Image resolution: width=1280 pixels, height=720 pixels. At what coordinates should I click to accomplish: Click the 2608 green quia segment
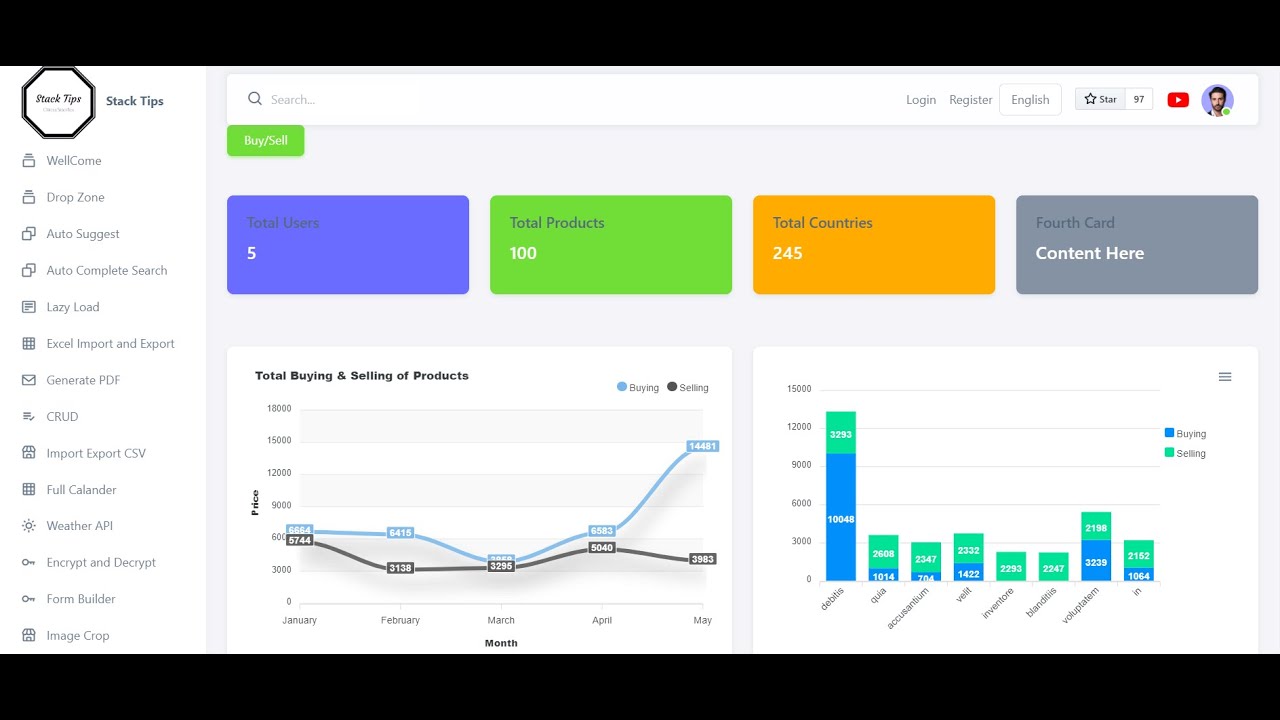[883, 552]
